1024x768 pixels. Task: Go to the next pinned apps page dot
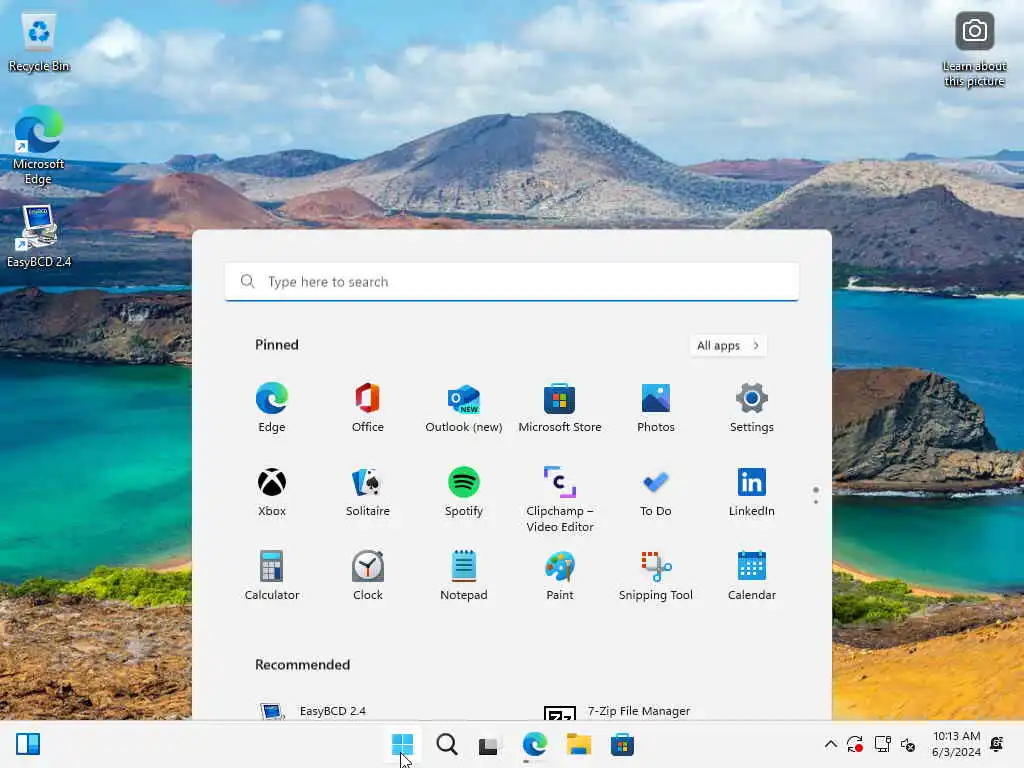[x=816, y=502]
